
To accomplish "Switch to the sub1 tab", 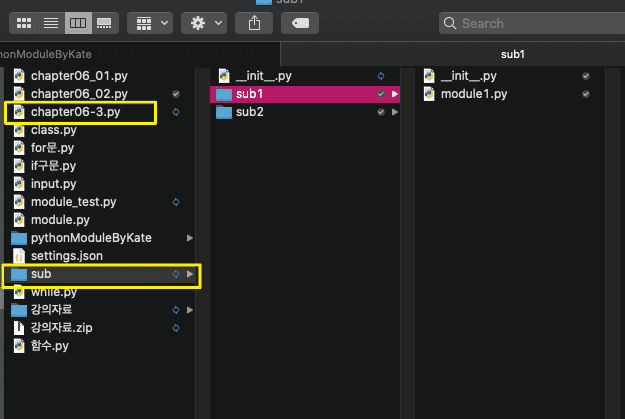I will tap(512, 54).
